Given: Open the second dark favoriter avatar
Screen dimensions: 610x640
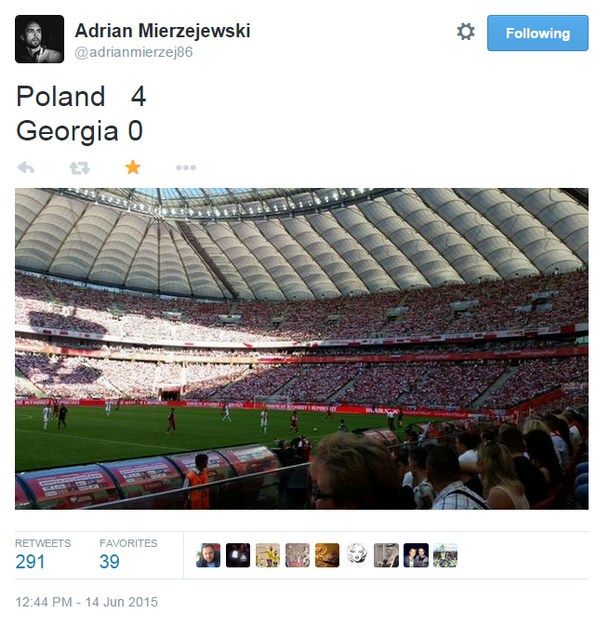Looking at the screenshot, I should coord(238,555).
